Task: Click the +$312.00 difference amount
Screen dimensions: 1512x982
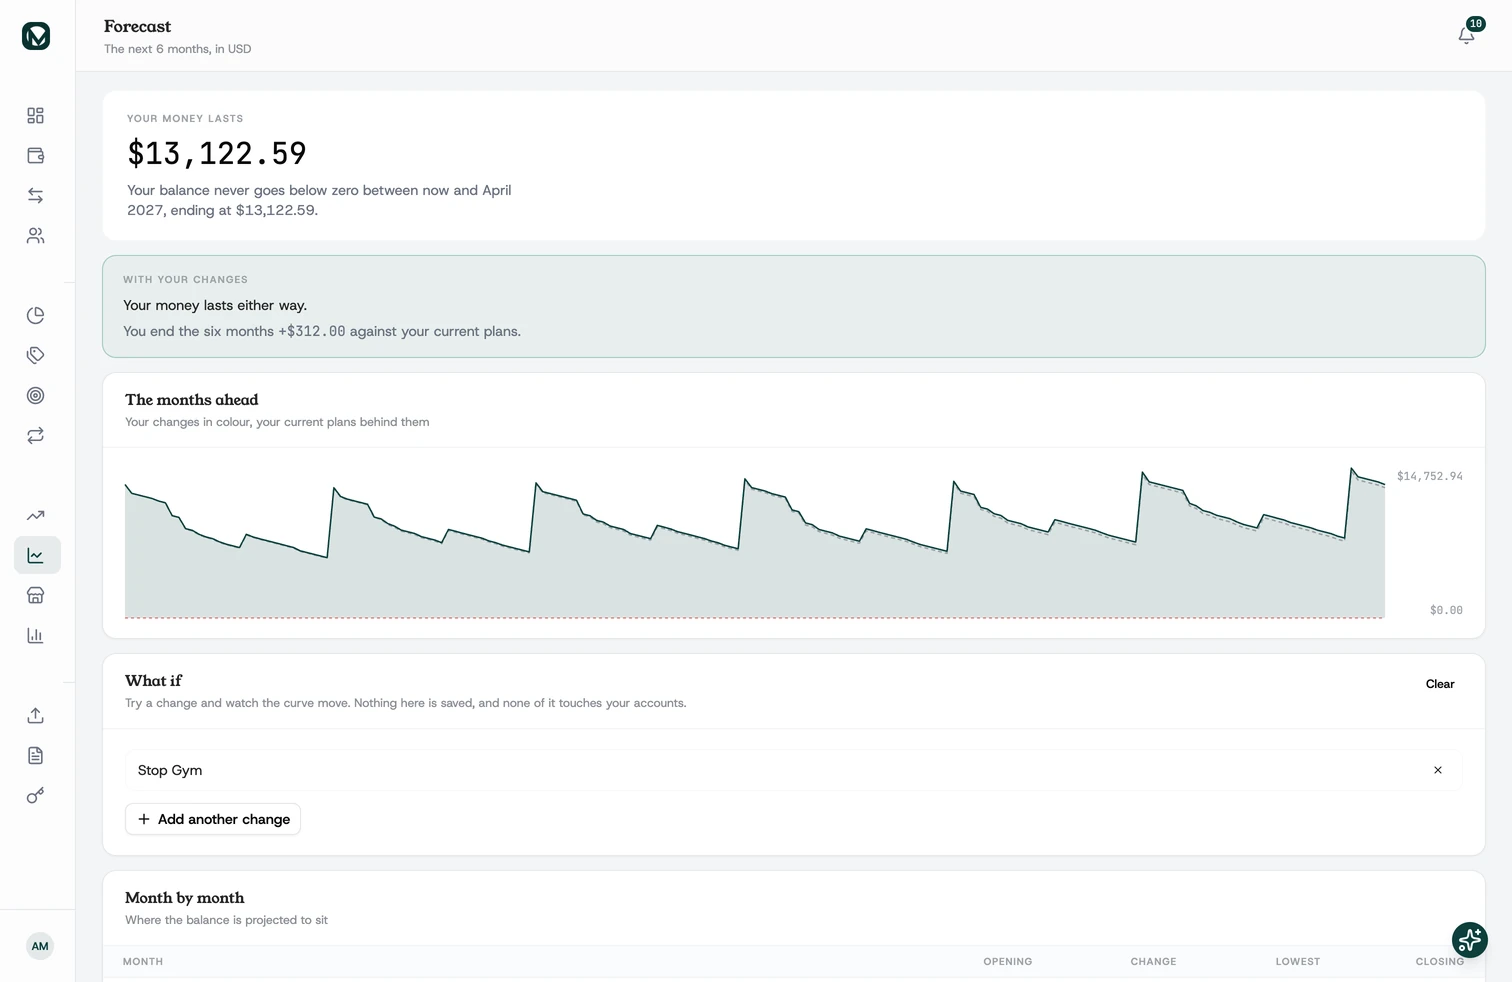Action: pyautogui.click(x=312, y=331)
